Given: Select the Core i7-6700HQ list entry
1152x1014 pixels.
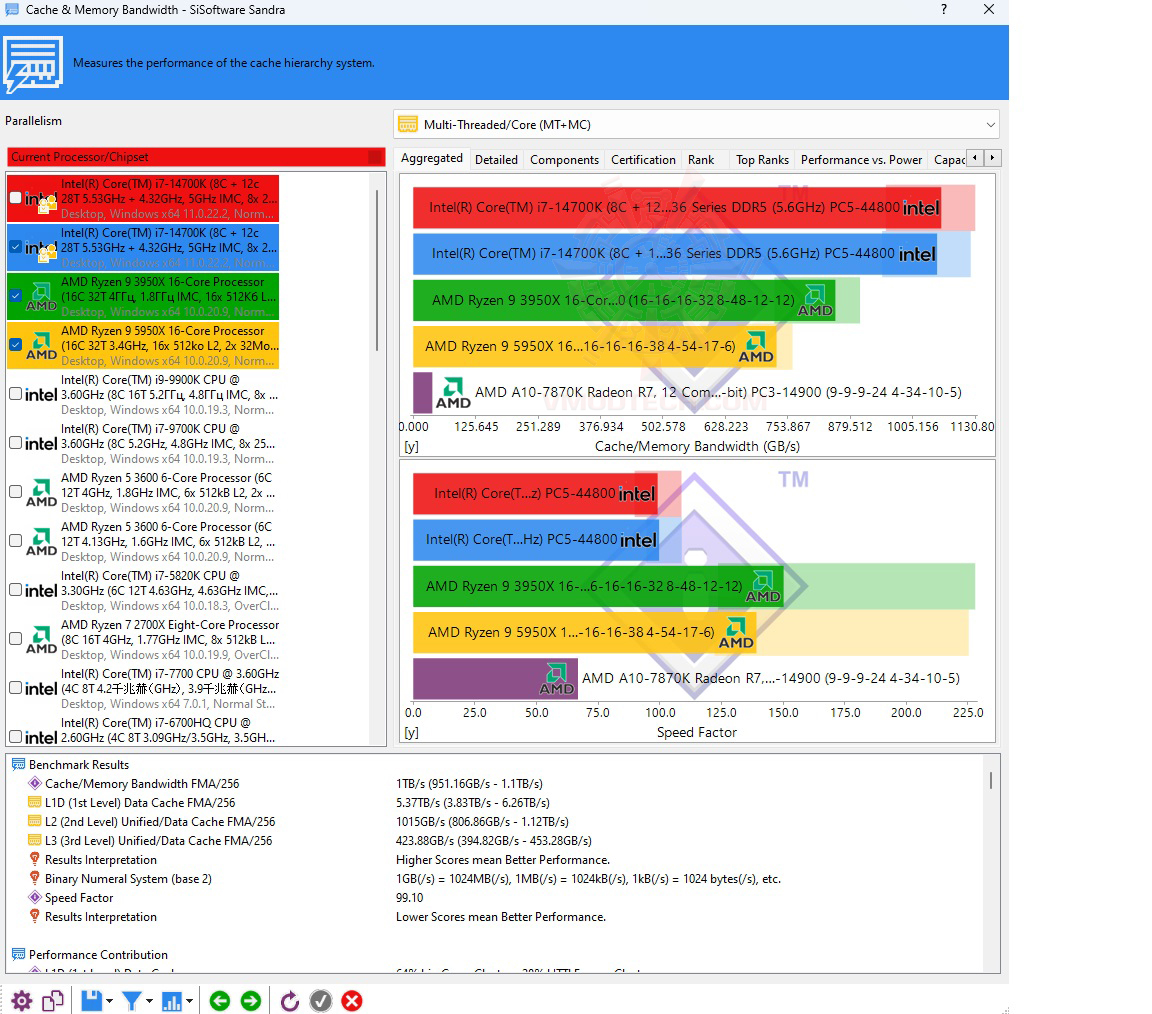Looking at the screenshot, I should click(x=143, y=732).
